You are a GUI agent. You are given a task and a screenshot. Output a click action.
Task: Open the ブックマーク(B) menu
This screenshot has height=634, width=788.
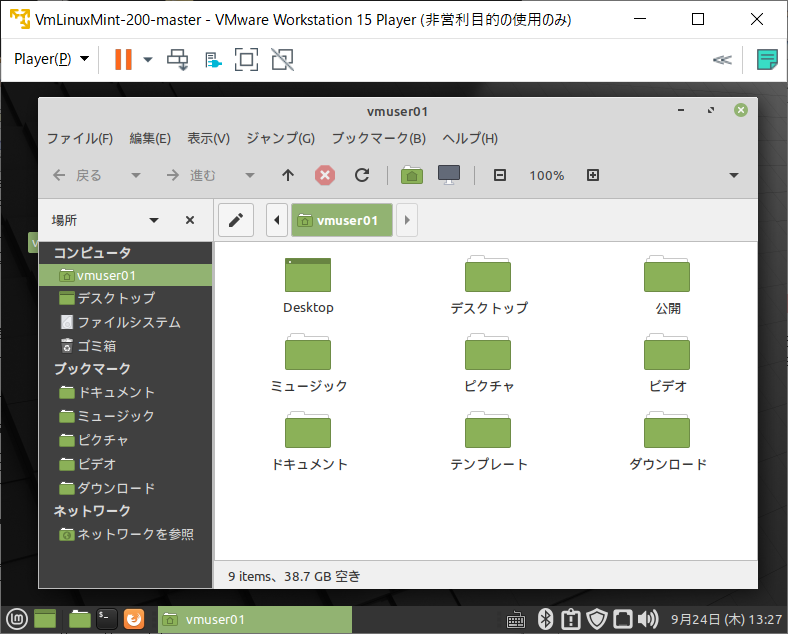point(379,138)
